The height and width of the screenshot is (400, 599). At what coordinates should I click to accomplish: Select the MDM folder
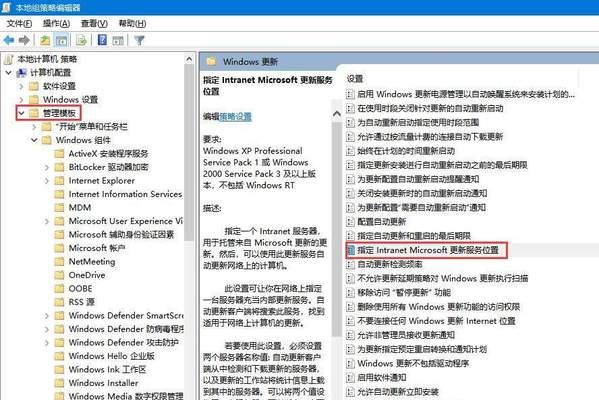pyautogui.click(x=79, y=207)
